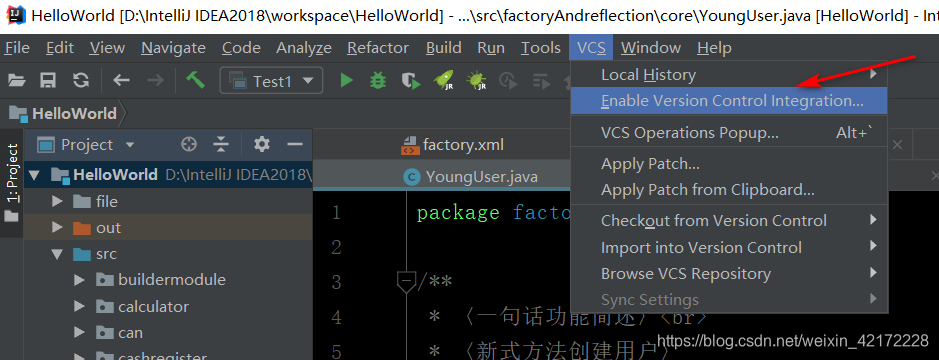The height and width of the screenshot is (360, 939).
Task: Open the View menu
Action: 107,47
